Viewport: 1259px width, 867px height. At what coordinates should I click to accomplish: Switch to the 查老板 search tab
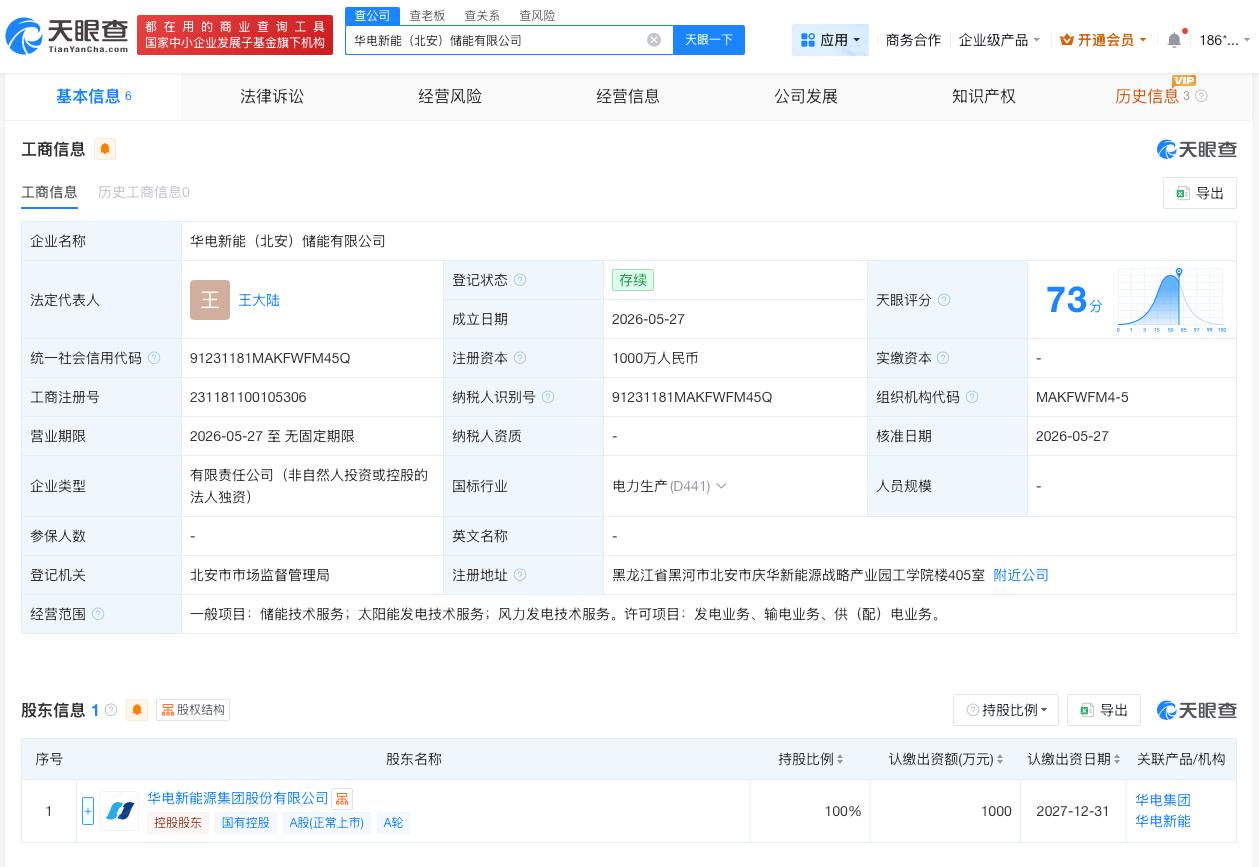coord(427,15)
